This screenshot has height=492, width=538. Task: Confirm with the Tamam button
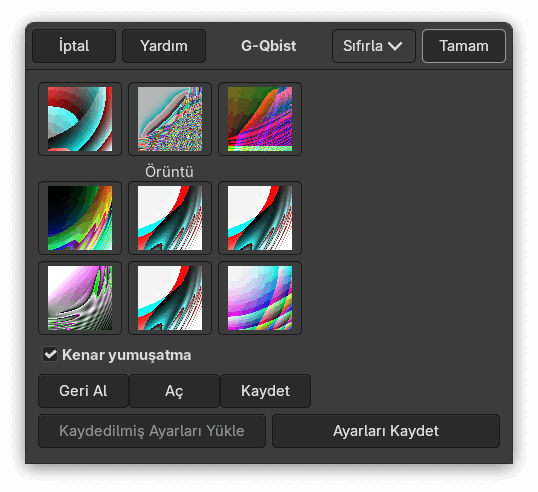tap(464, 46)
